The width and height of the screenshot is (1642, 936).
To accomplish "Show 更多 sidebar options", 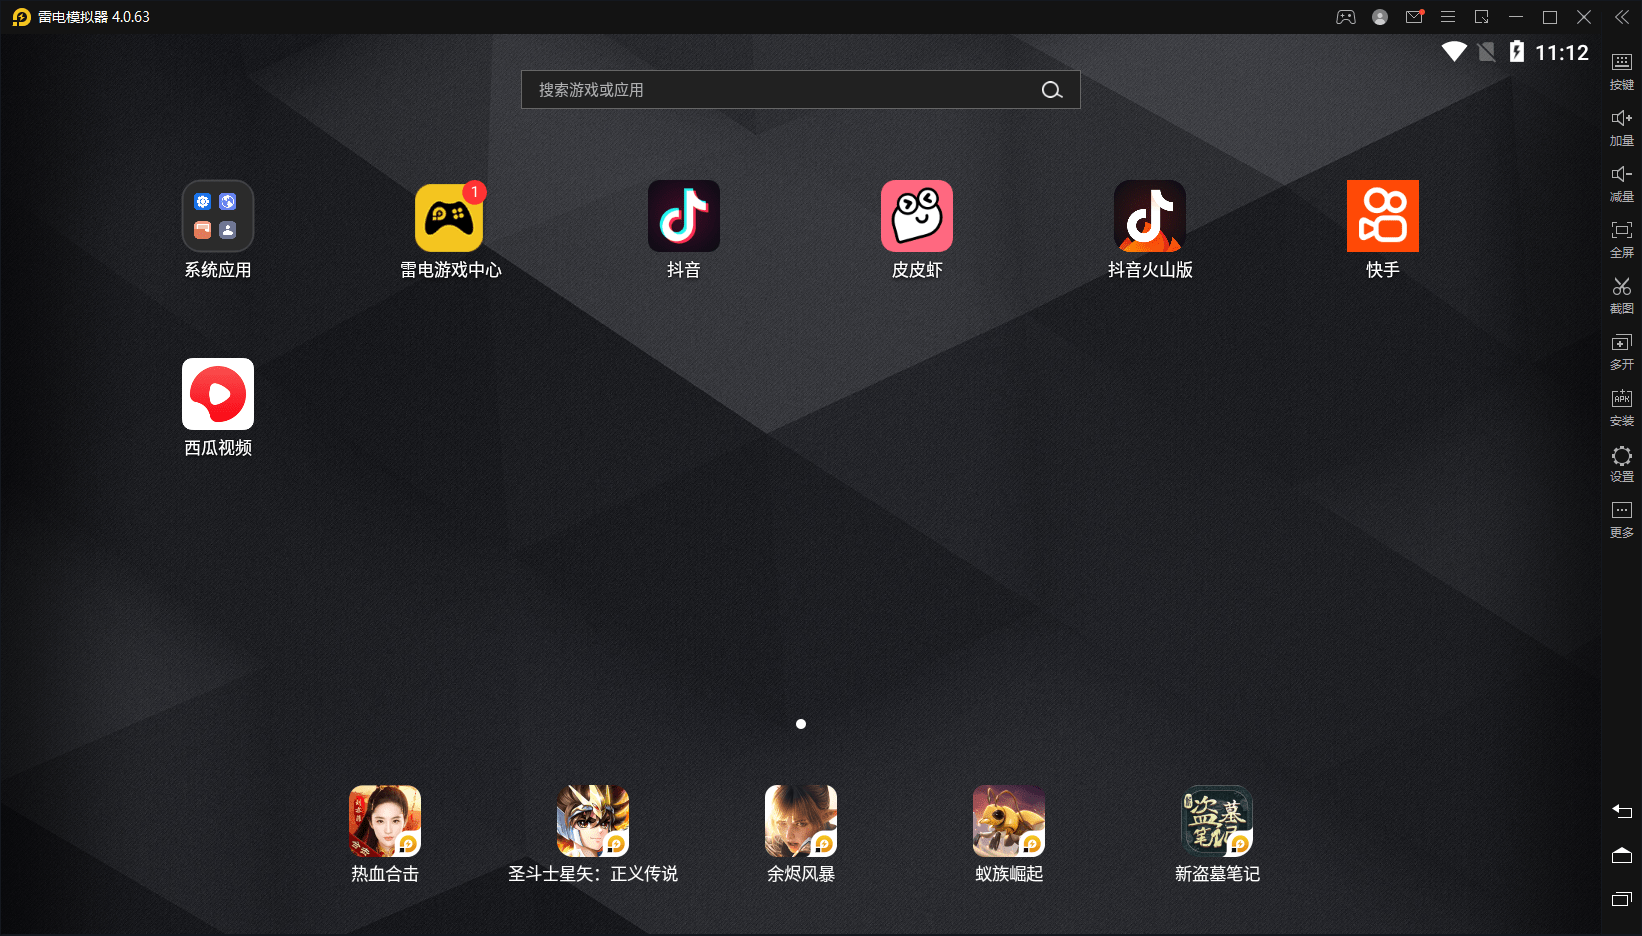I will click(x=1622, y=519).
